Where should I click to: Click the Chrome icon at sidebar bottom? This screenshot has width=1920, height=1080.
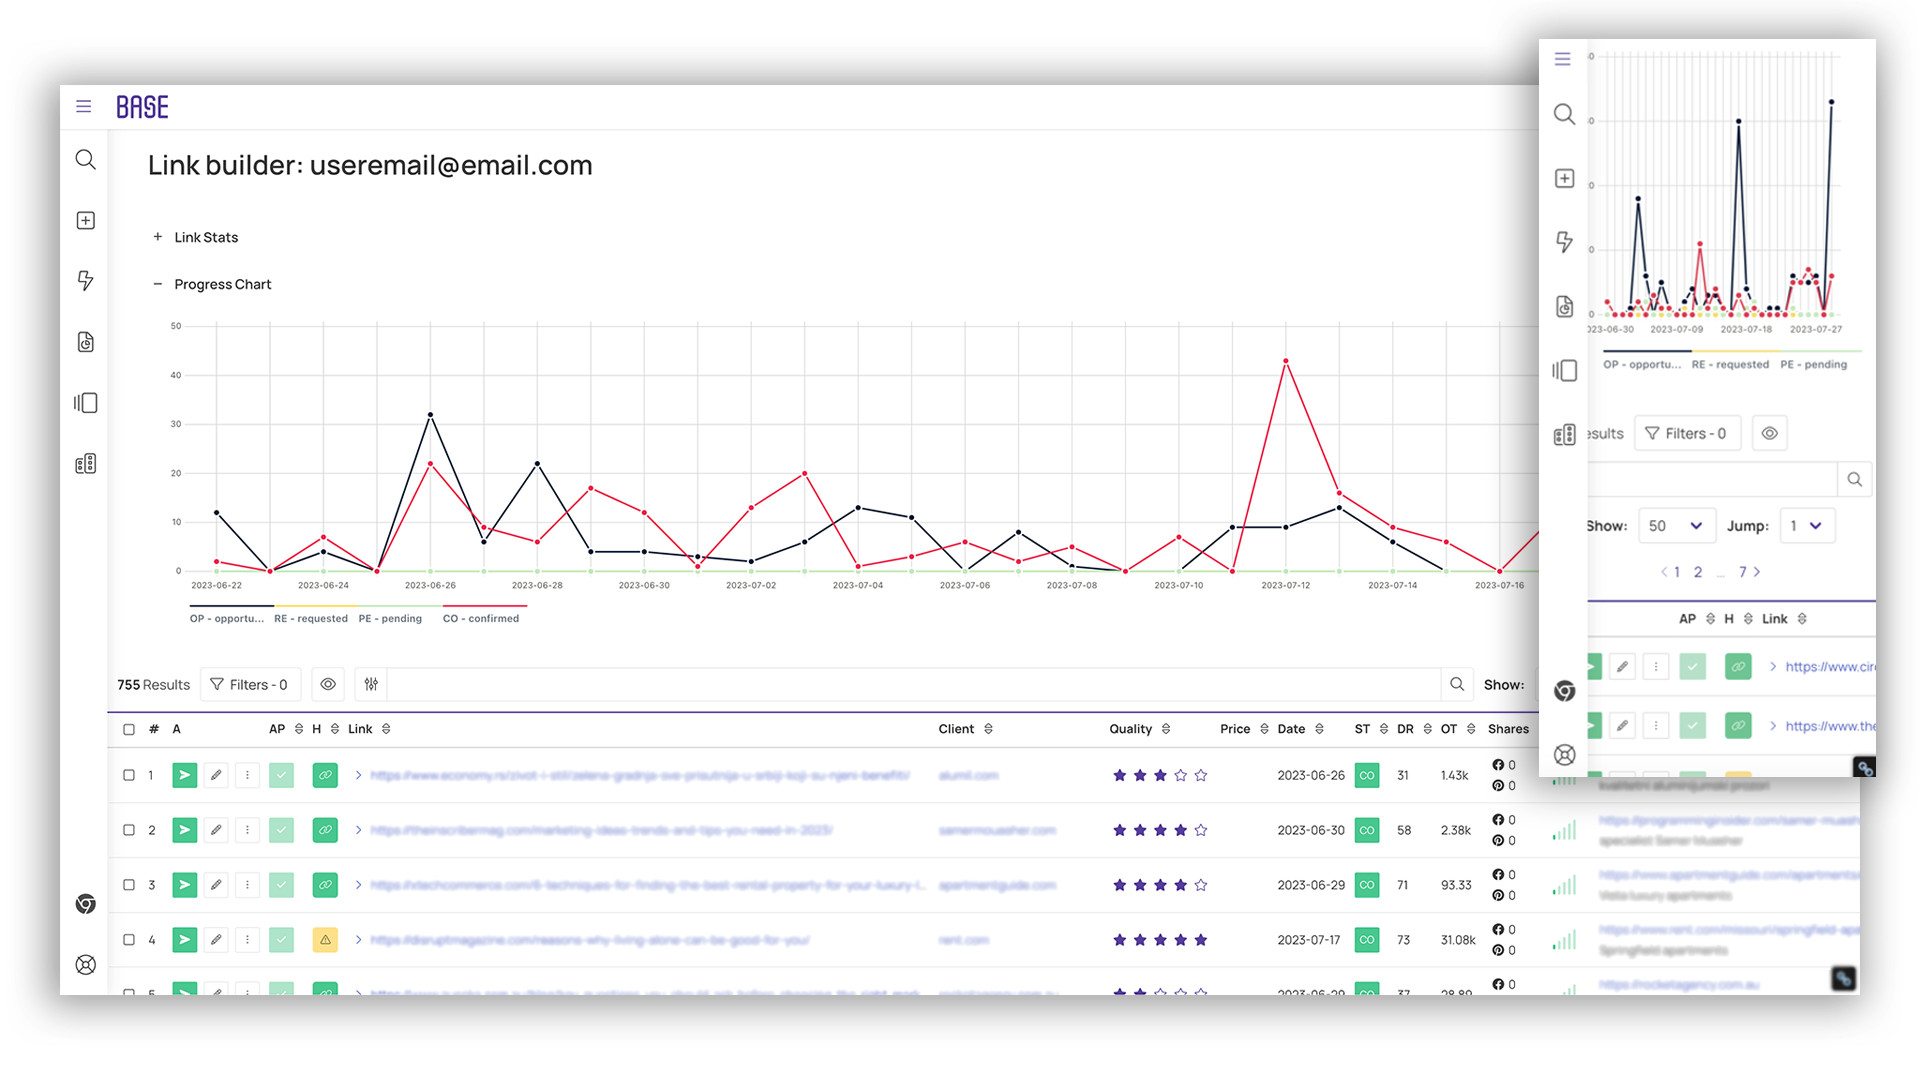[x=86, y=904]
